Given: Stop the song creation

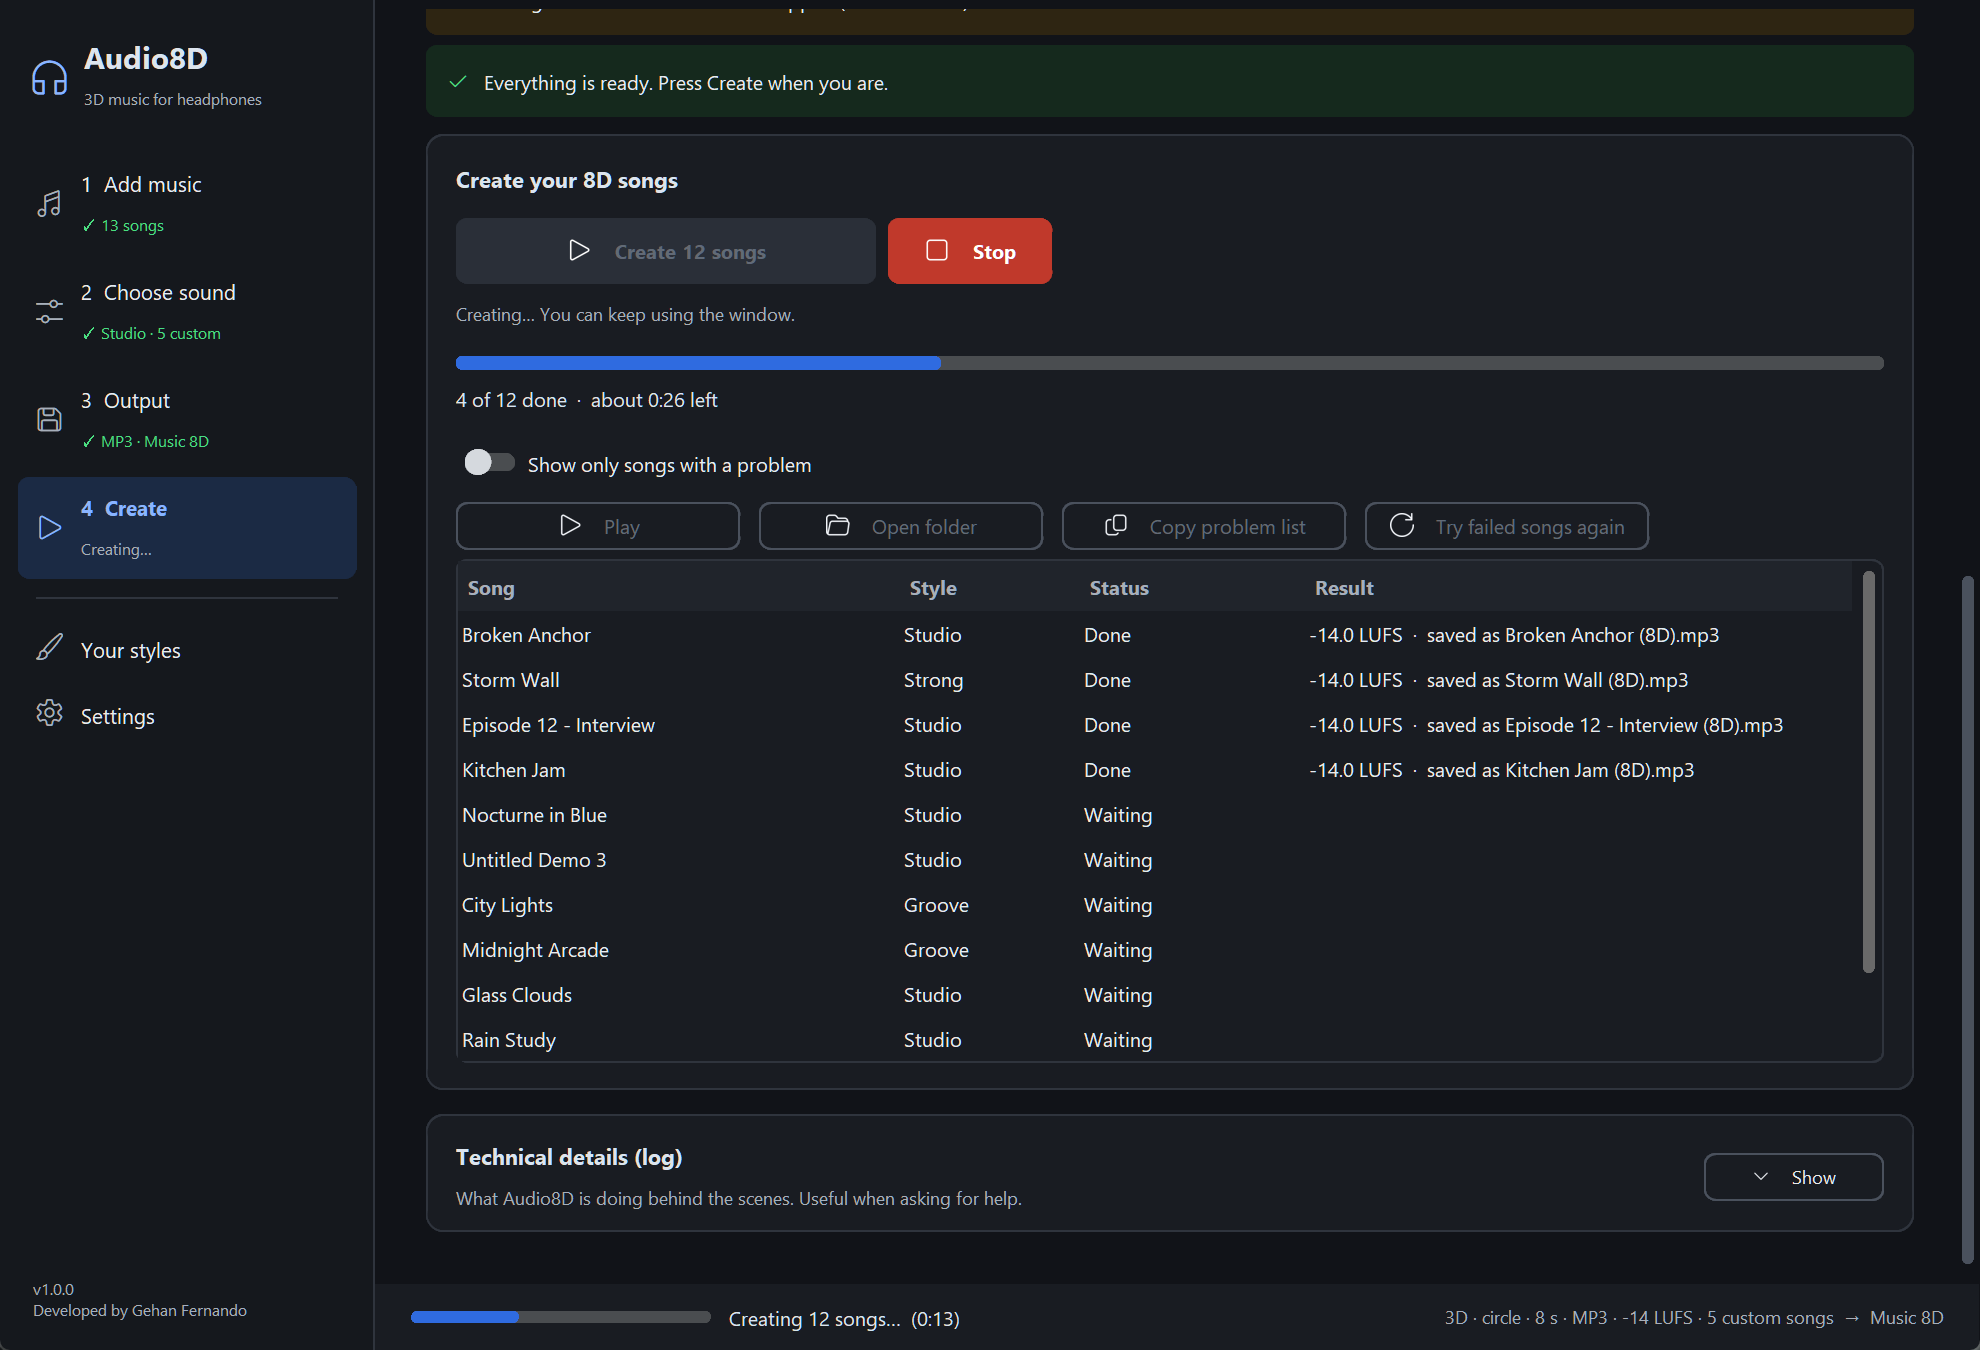Looking at the screenshot, I should pos(969,251).
